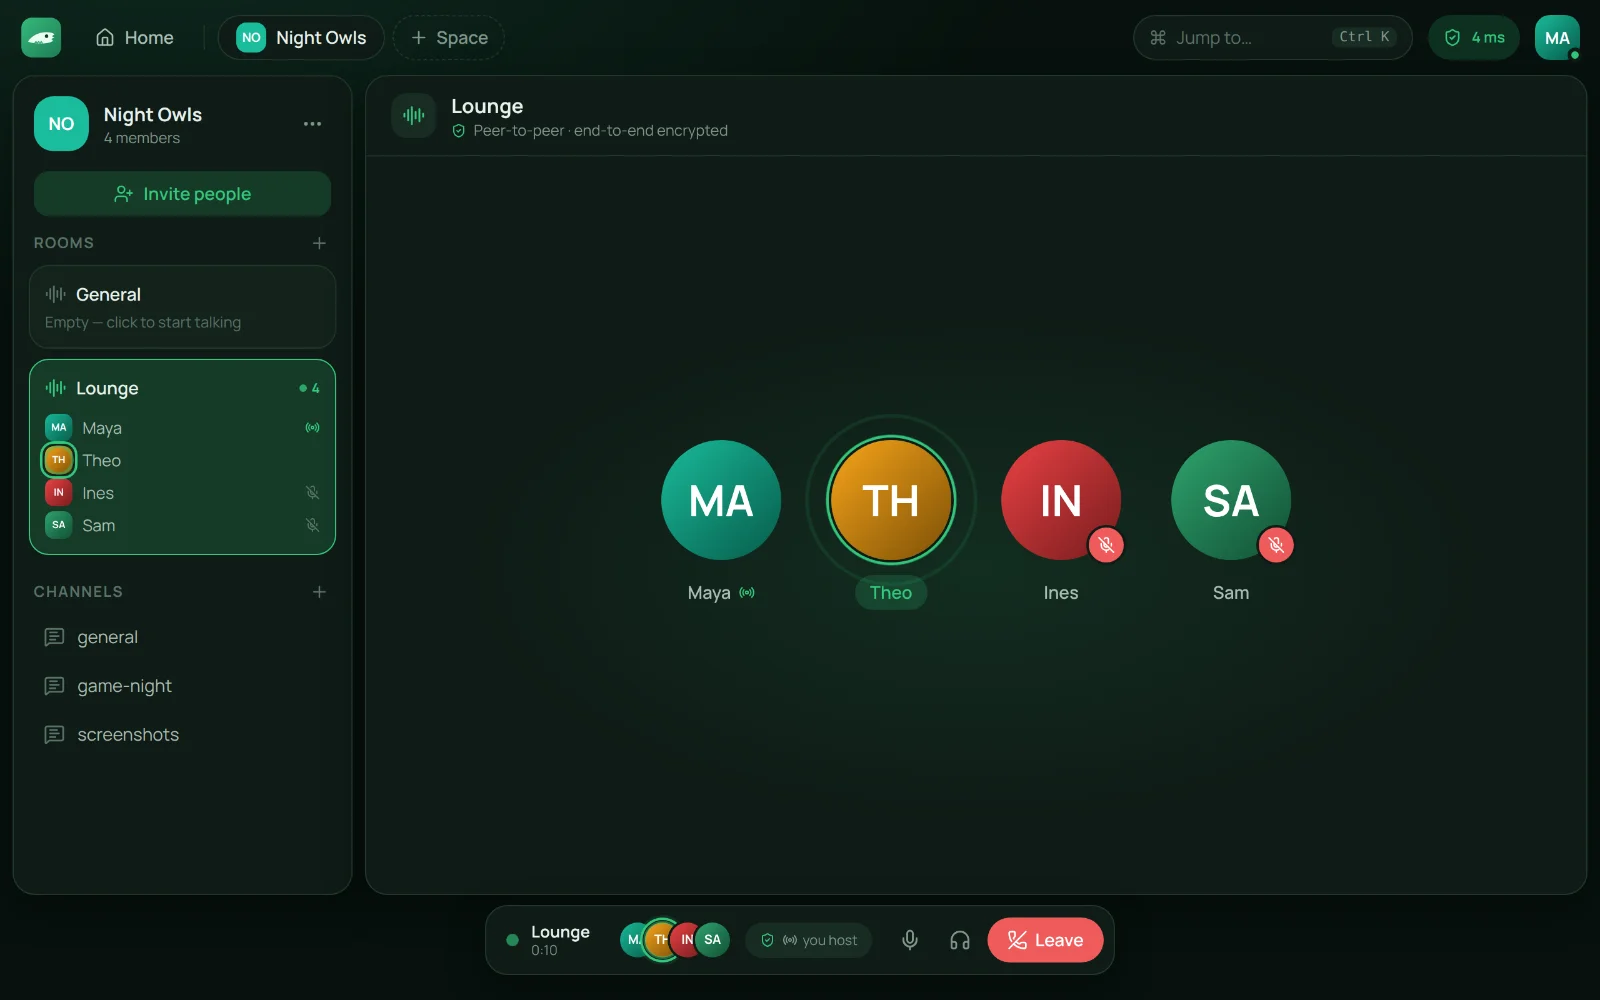Viewport: 1600px width, 1000px height.
Task: Check the 4 ms latency indicator
Action: 1474,38
